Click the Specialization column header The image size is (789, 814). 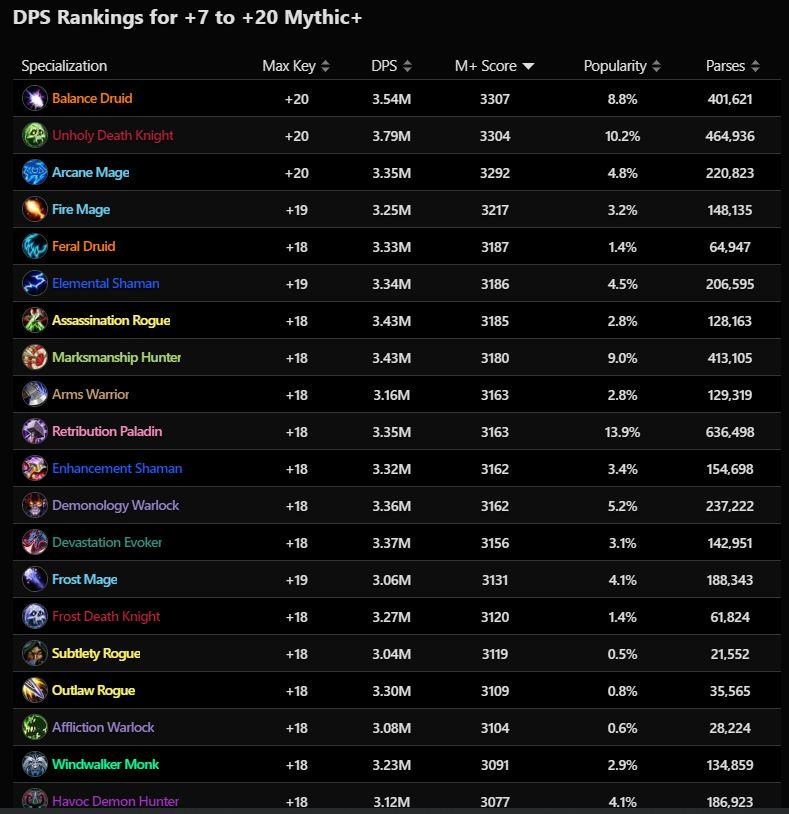pos(64,66)
